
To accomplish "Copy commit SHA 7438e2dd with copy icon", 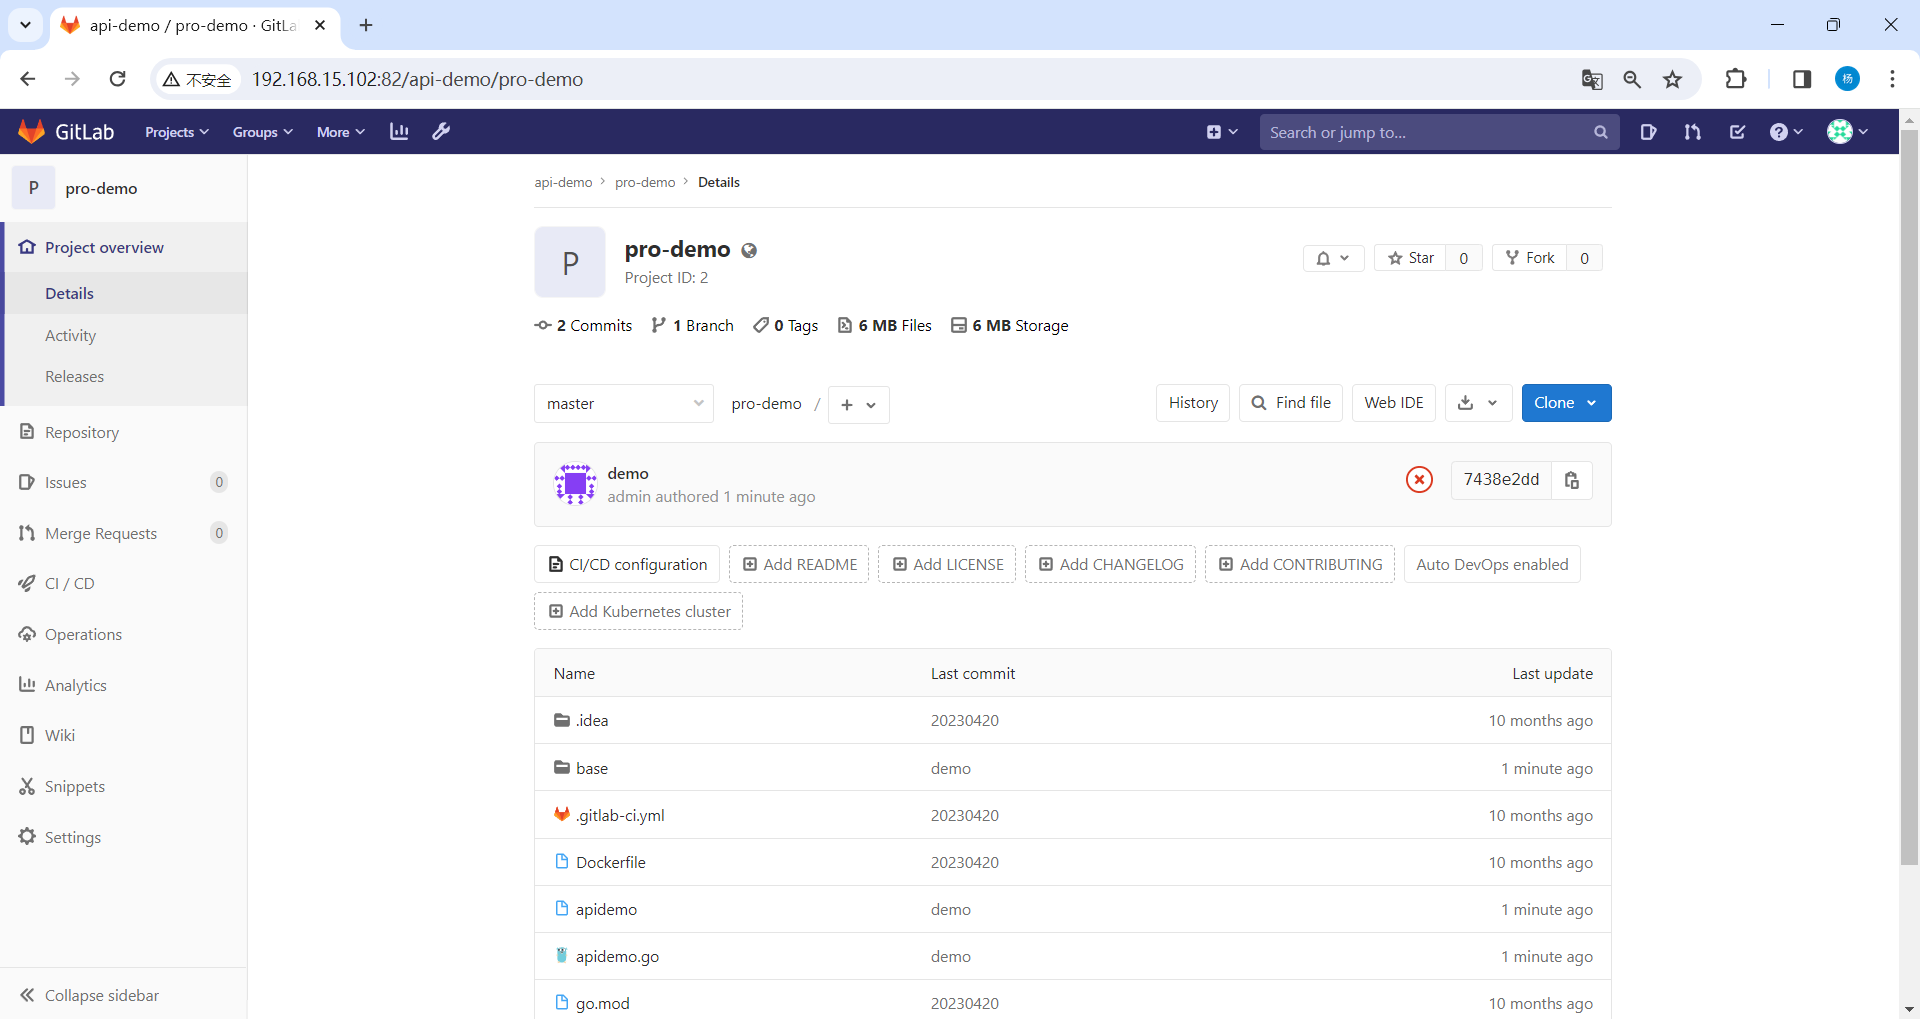I will click(x=1572, y=481).
